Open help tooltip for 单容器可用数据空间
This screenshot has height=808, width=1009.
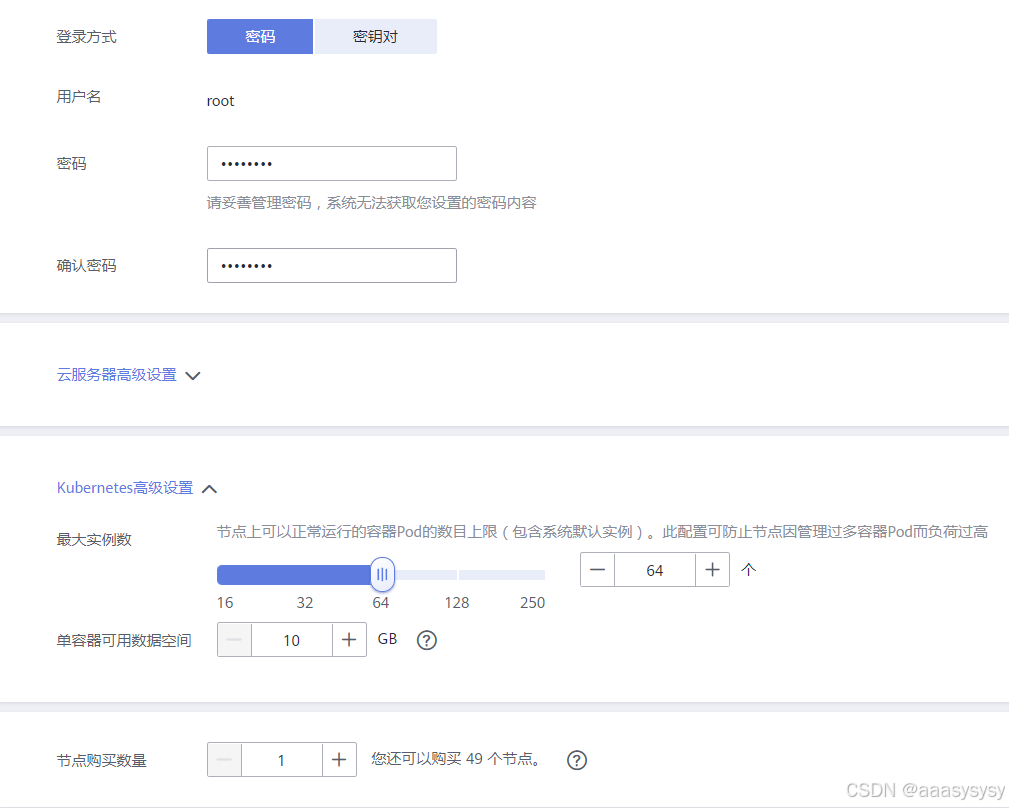426,639
